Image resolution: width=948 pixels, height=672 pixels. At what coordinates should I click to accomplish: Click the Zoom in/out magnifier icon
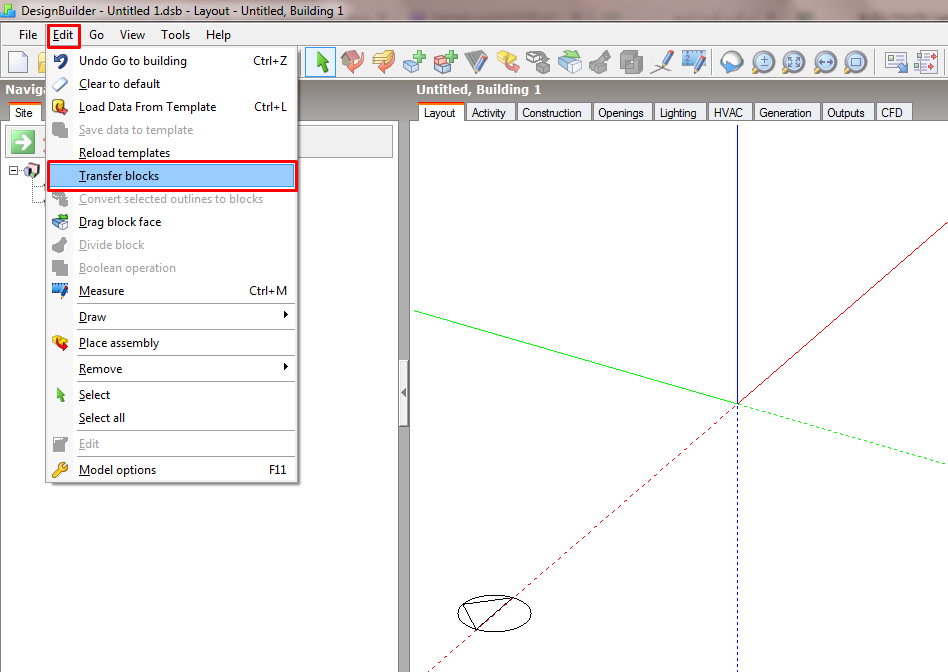tap(763, 62)
